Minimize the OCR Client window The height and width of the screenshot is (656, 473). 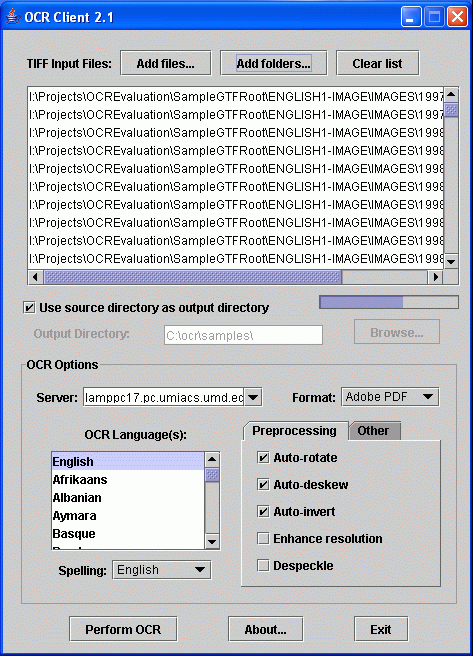pos(411,17)
